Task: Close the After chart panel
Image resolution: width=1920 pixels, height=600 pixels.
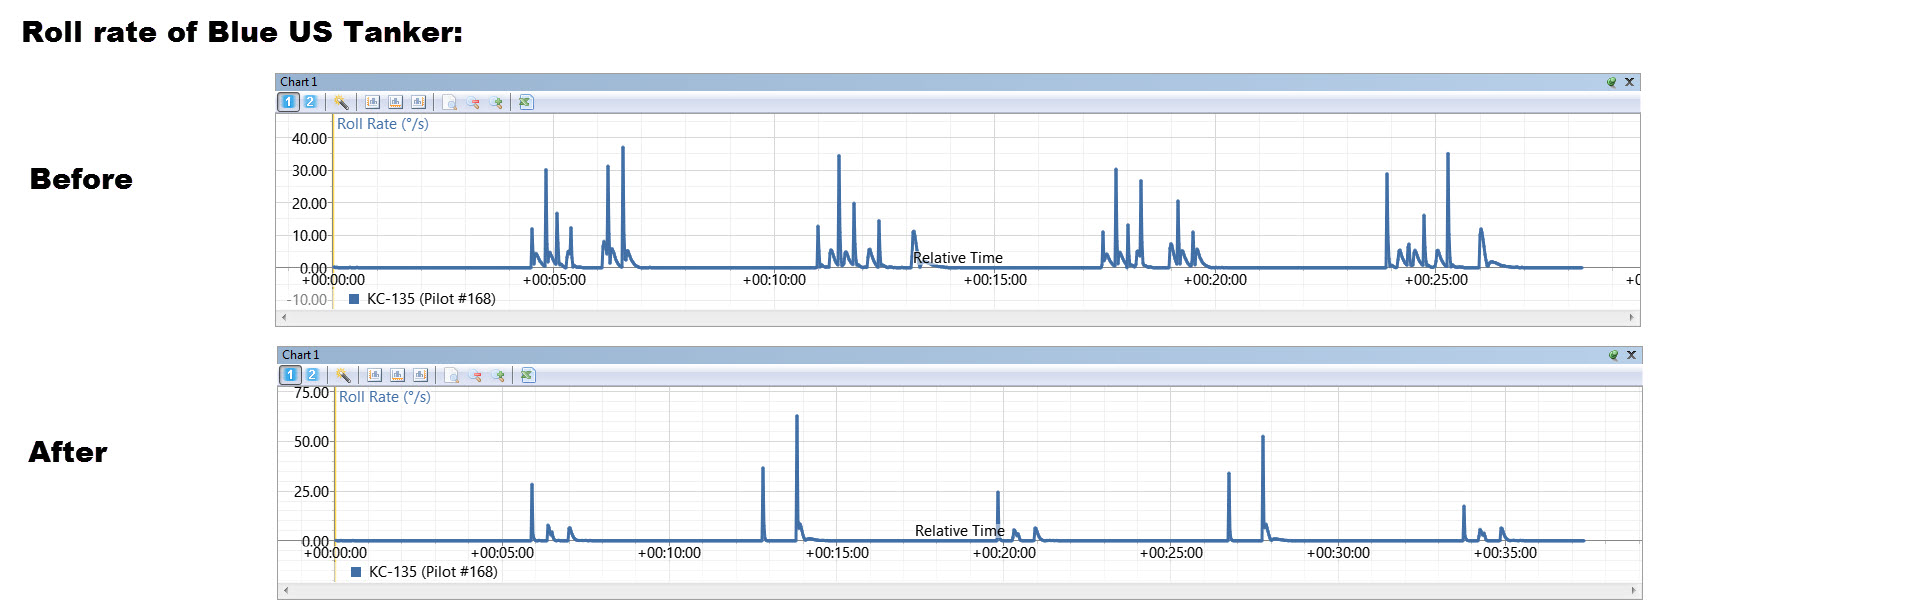Action: point(1631,355)
